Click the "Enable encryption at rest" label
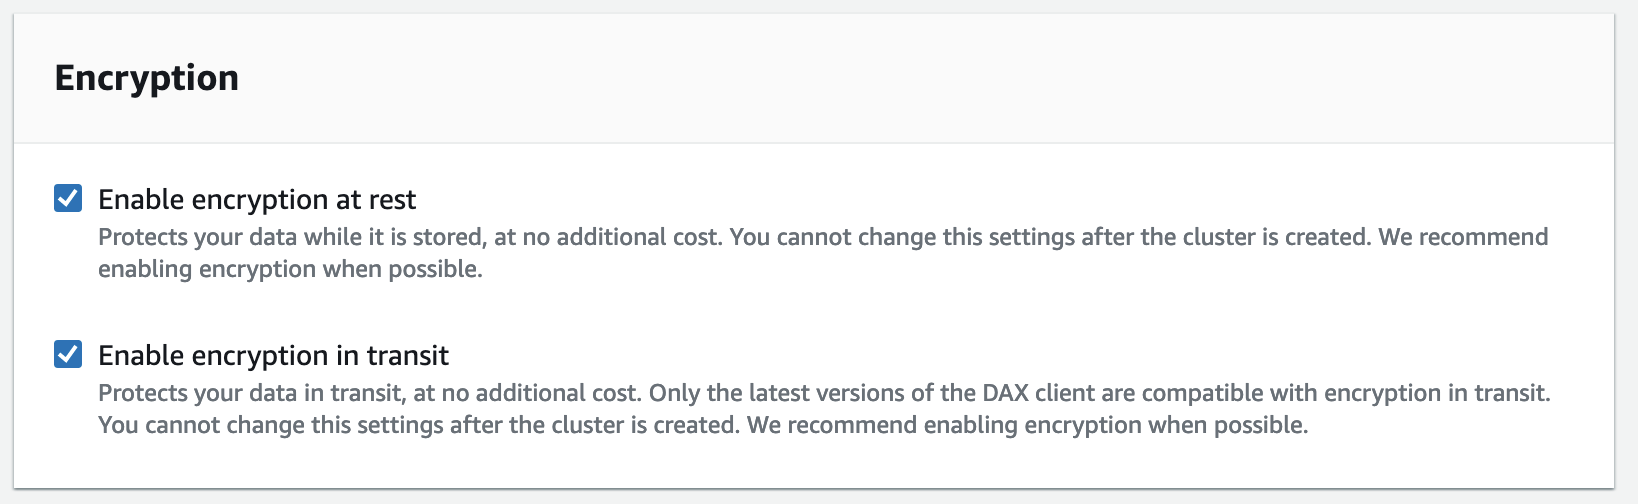1638x504 pixels. tap(257, 200)
